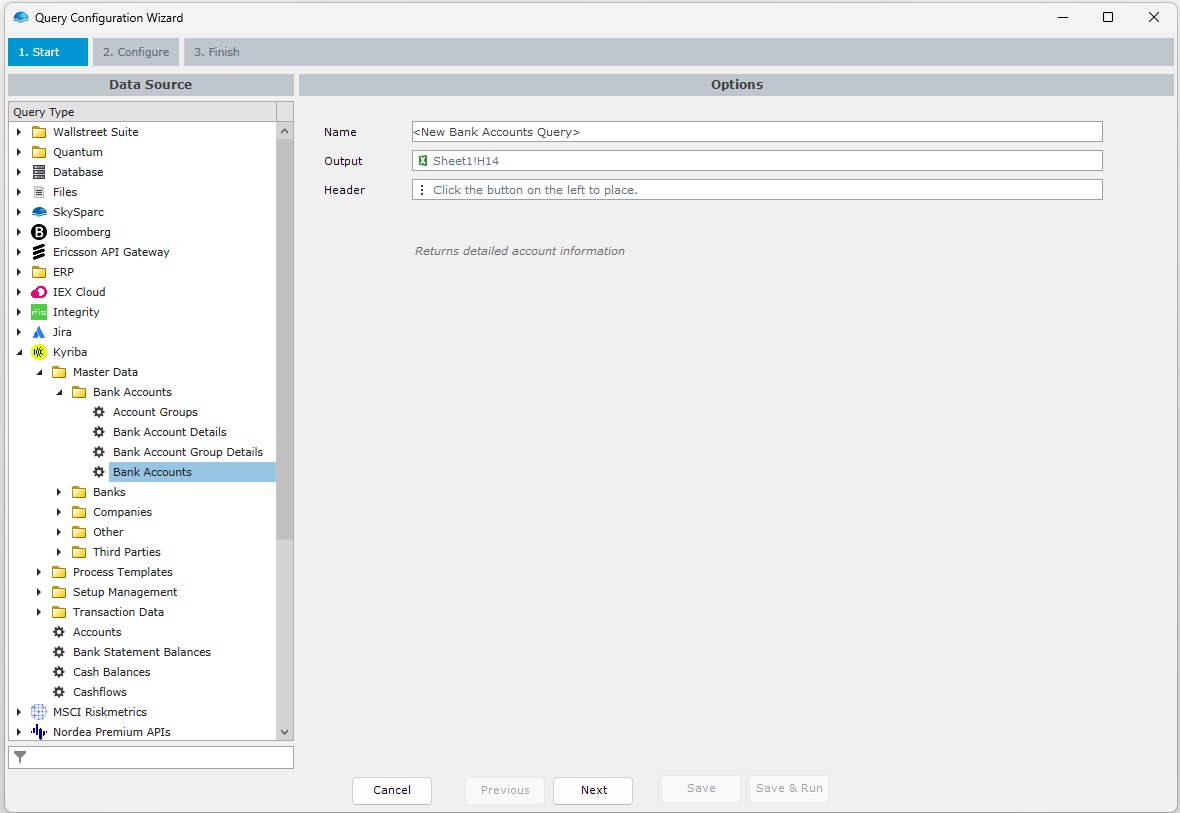Expand the Transaction Data folder

pos(39,612)
